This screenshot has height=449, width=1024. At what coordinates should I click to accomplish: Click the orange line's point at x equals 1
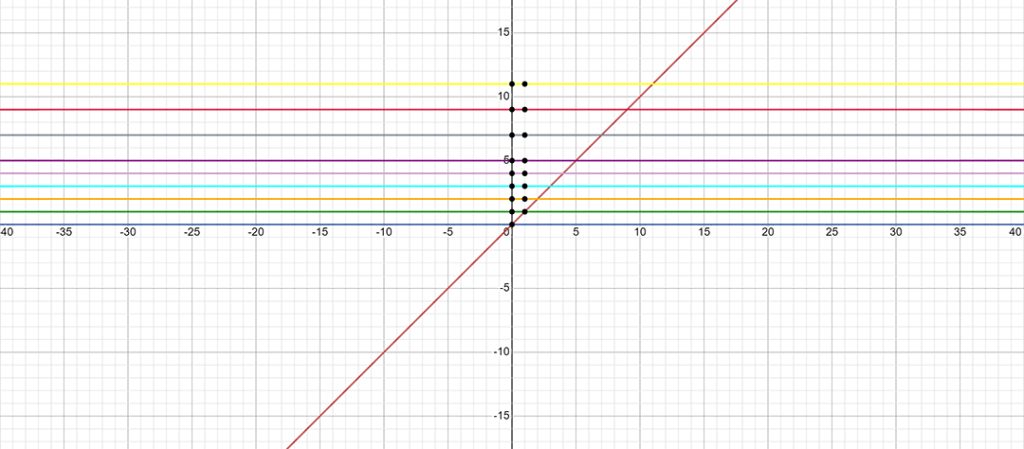point(524,198)
